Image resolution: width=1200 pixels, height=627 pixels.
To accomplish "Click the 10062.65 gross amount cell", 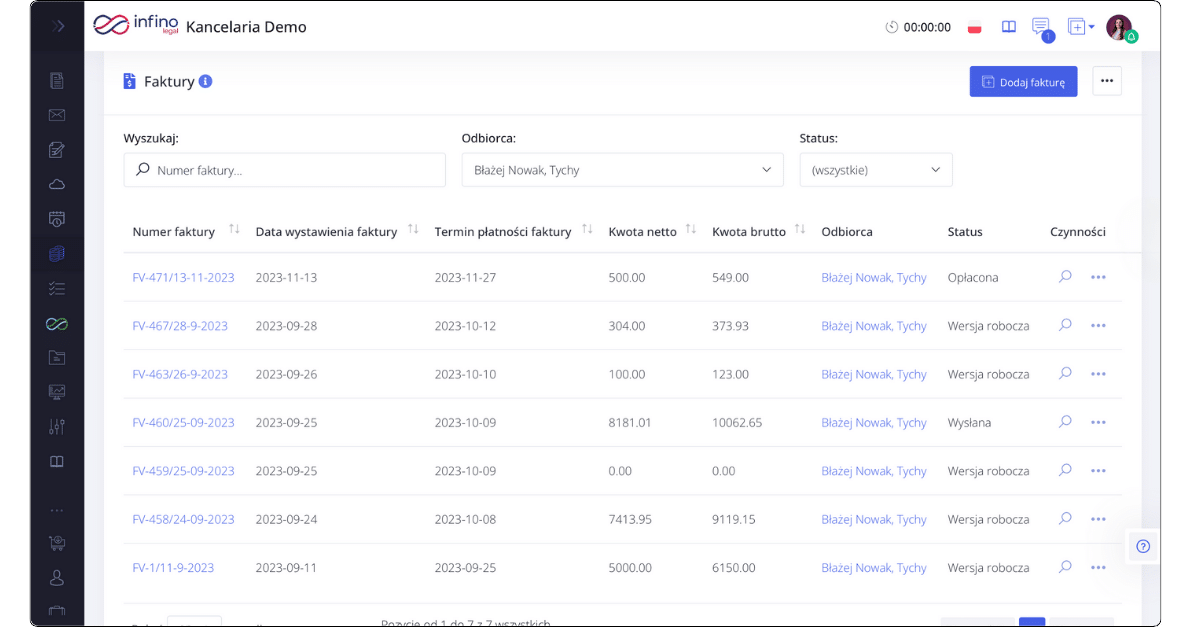I will [x=737, y=423].
